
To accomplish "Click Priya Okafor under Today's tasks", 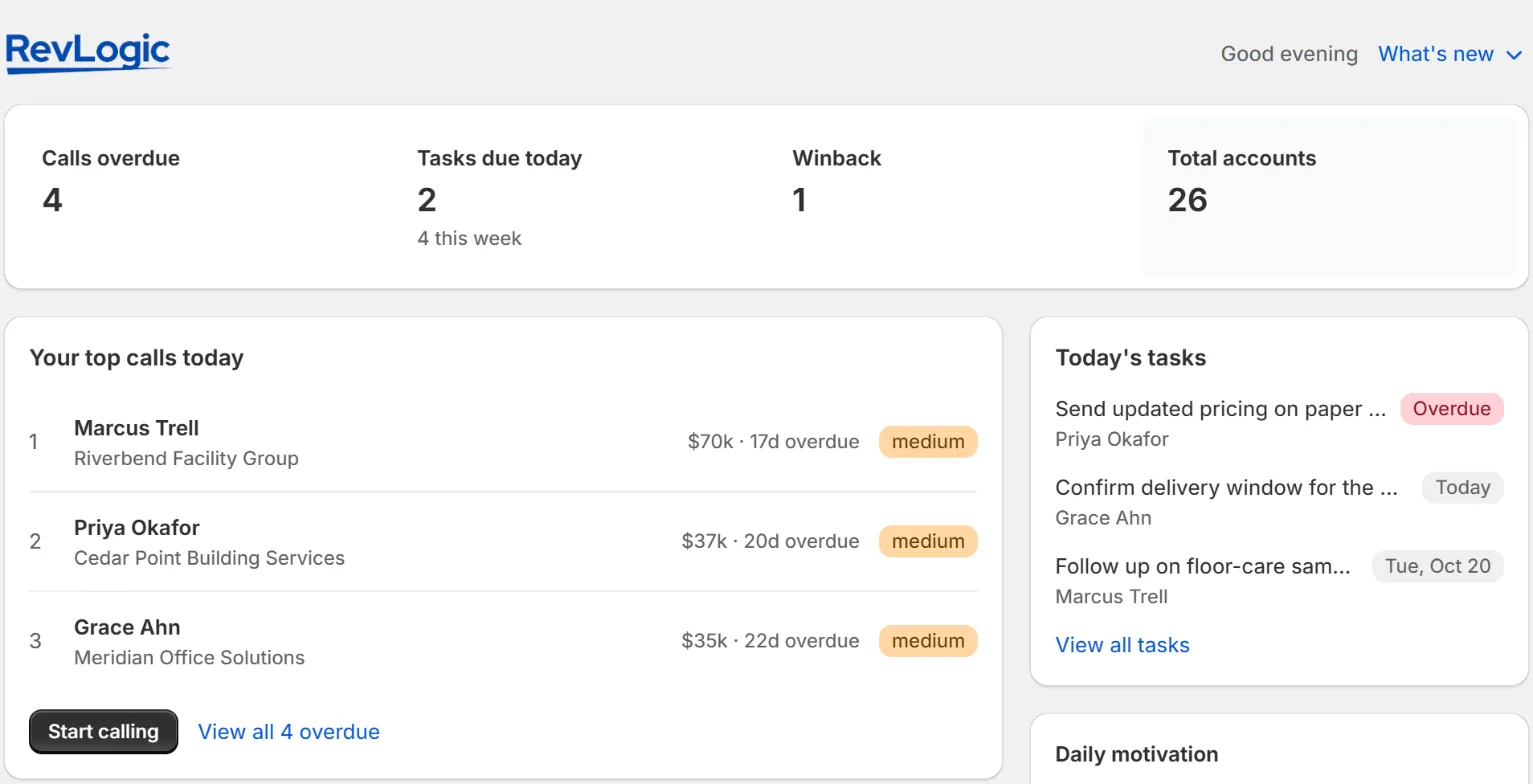I will click(x=1112, y=438).
